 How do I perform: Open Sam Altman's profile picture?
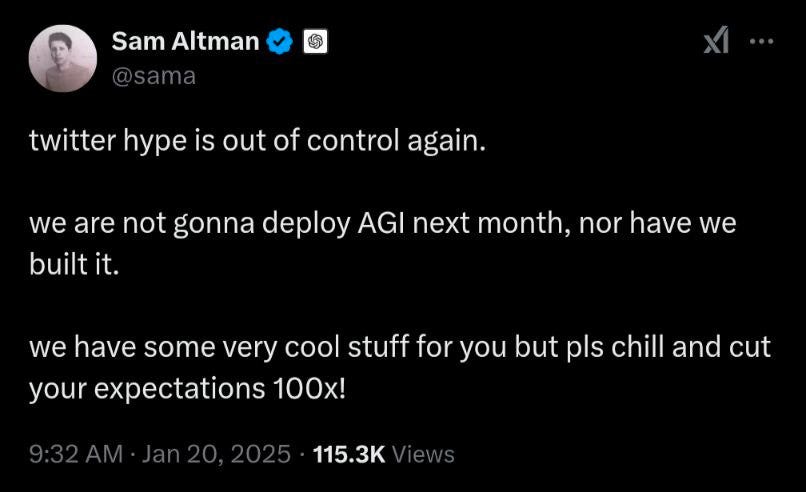(x=63, y=59)
